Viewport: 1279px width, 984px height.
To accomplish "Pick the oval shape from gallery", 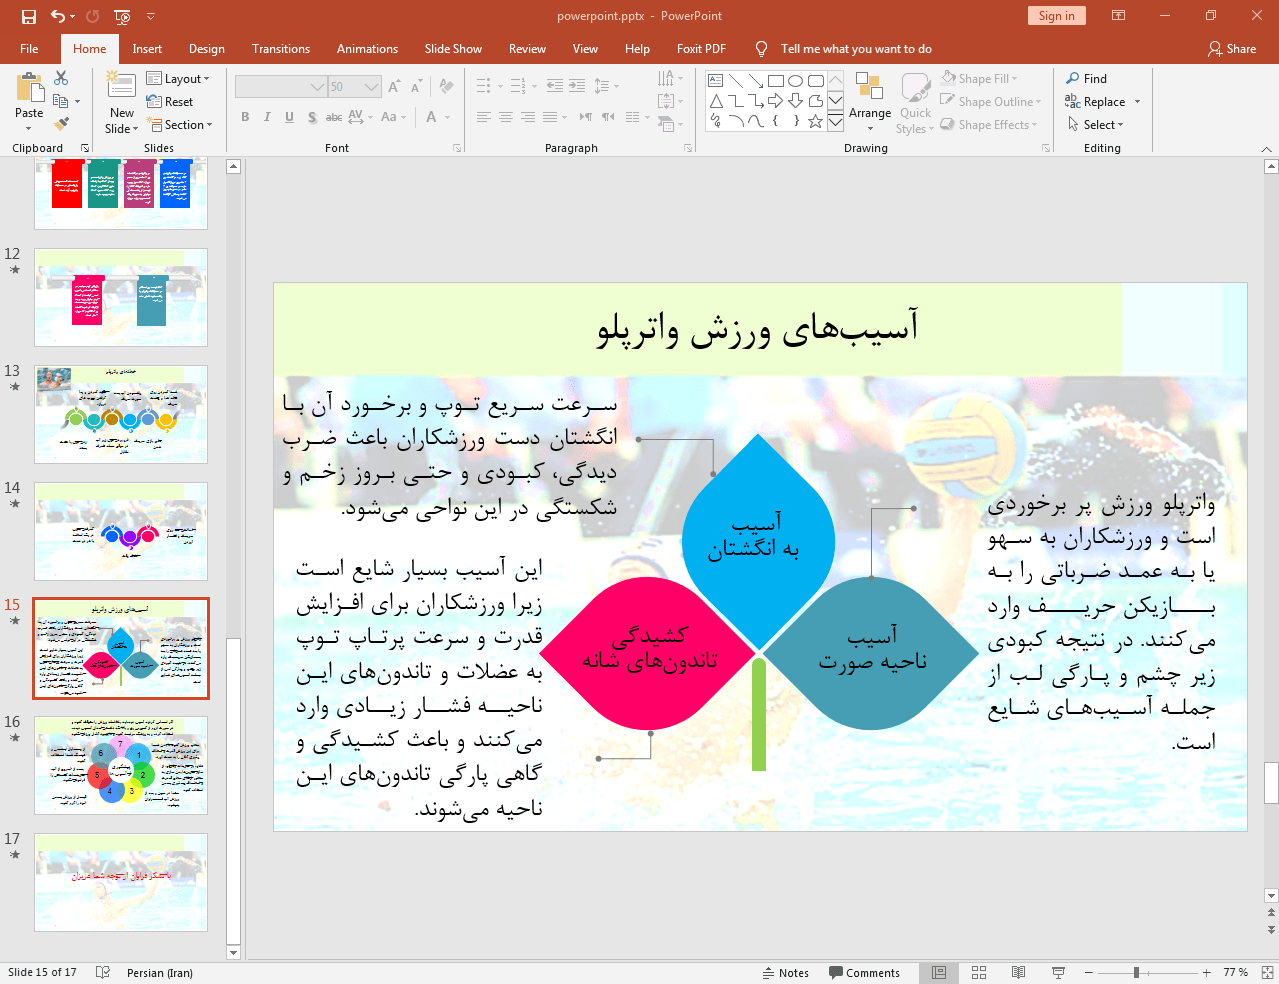I will (x=796, y=81).
